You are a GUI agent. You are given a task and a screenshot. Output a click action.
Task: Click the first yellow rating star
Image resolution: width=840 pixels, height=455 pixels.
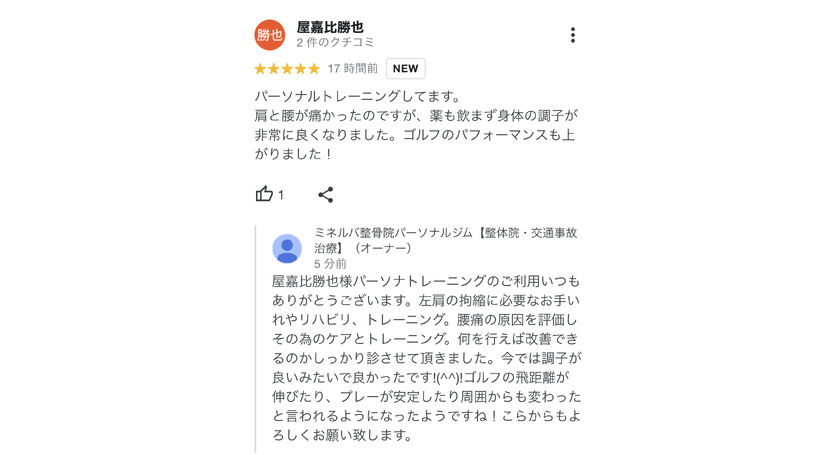pos(260,69)
